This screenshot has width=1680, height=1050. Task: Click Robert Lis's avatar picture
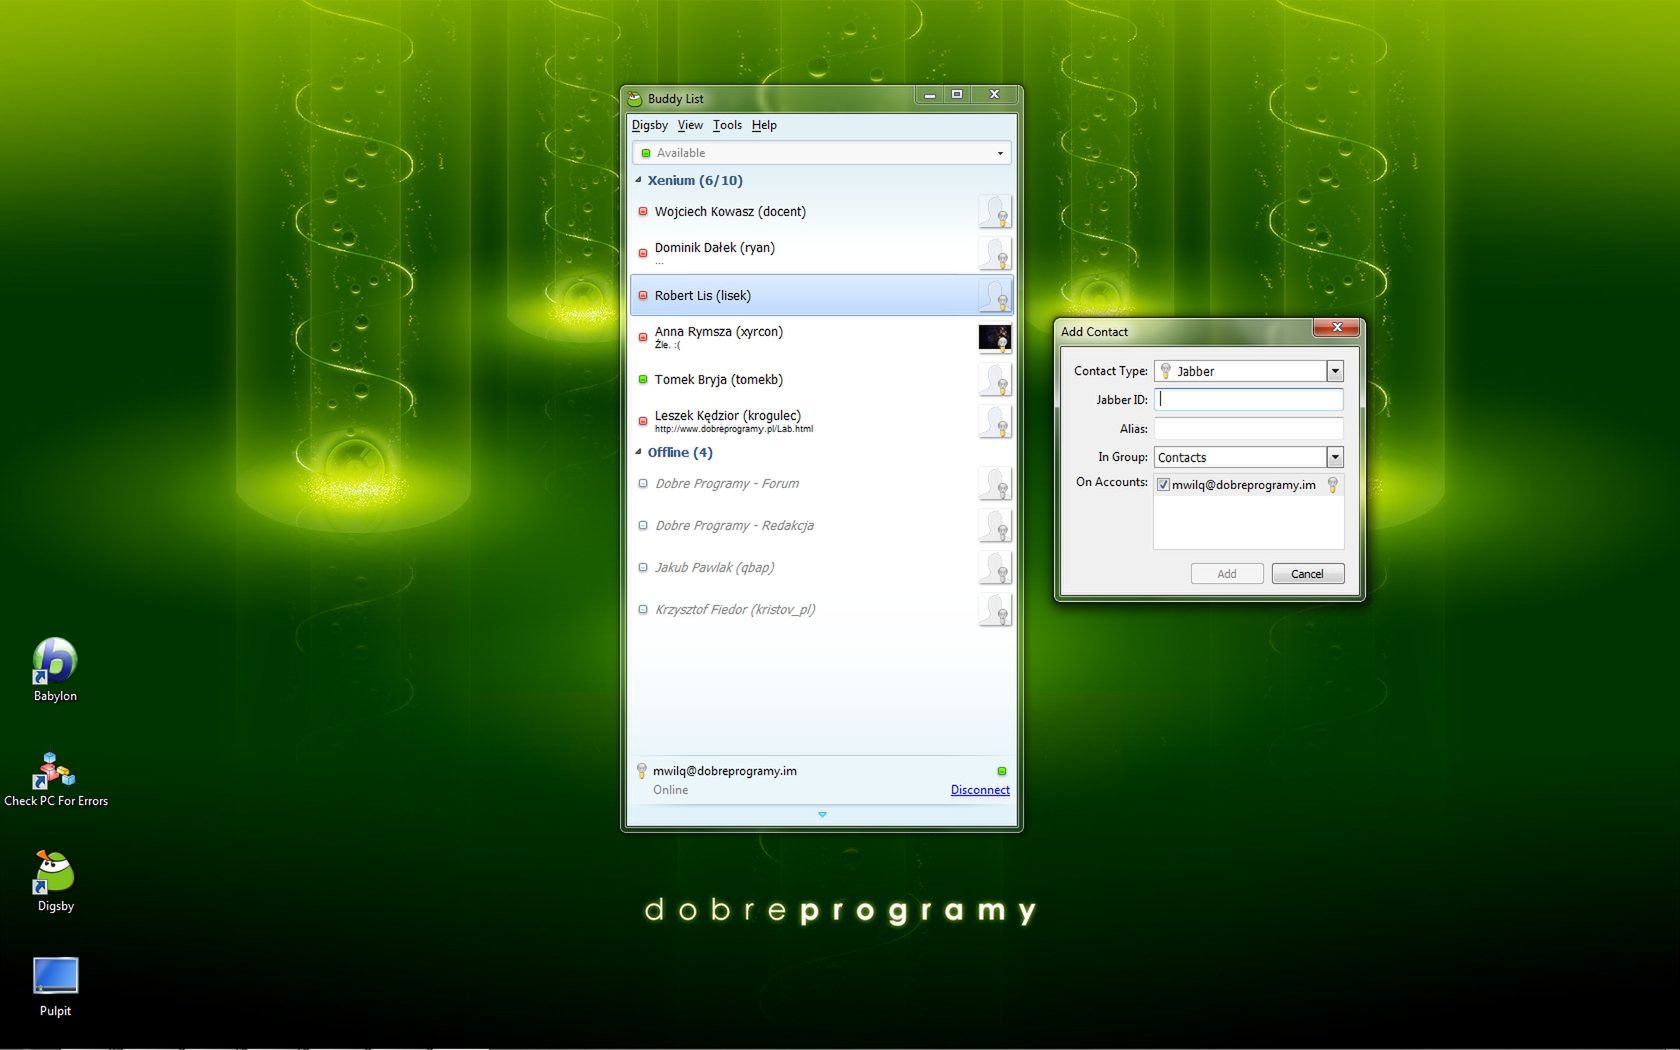click(995, 296)
